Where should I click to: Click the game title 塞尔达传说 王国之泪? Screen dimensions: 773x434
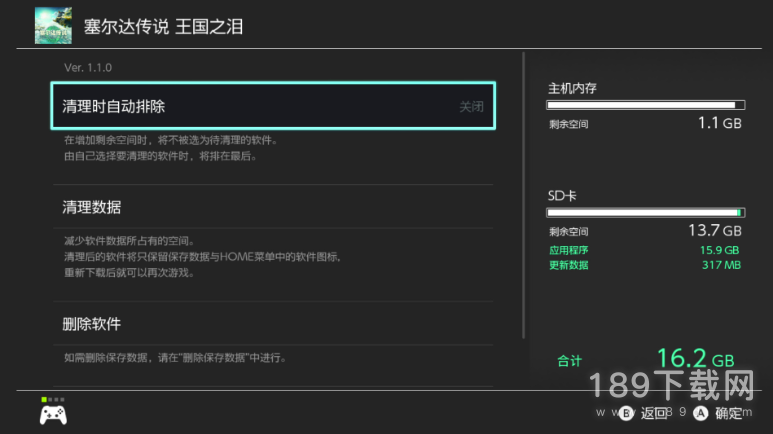click(x=163, y=27)
